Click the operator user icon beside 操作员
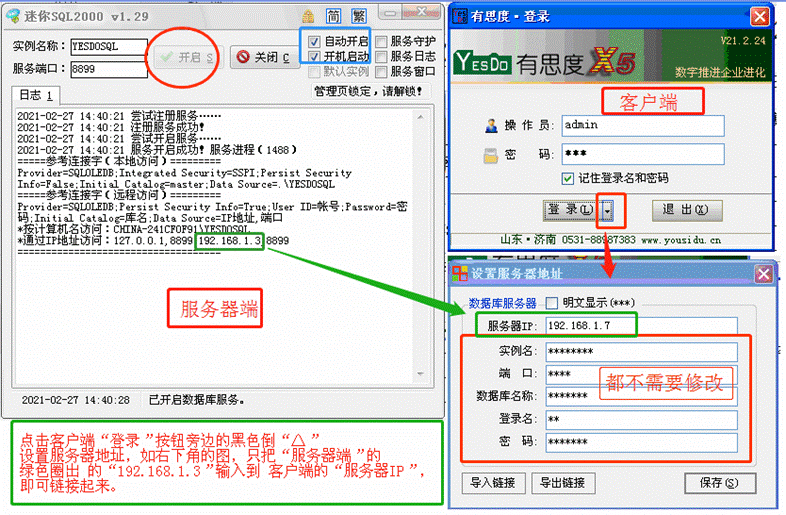This screenshot has height=515, width=786. click(491, 125)
